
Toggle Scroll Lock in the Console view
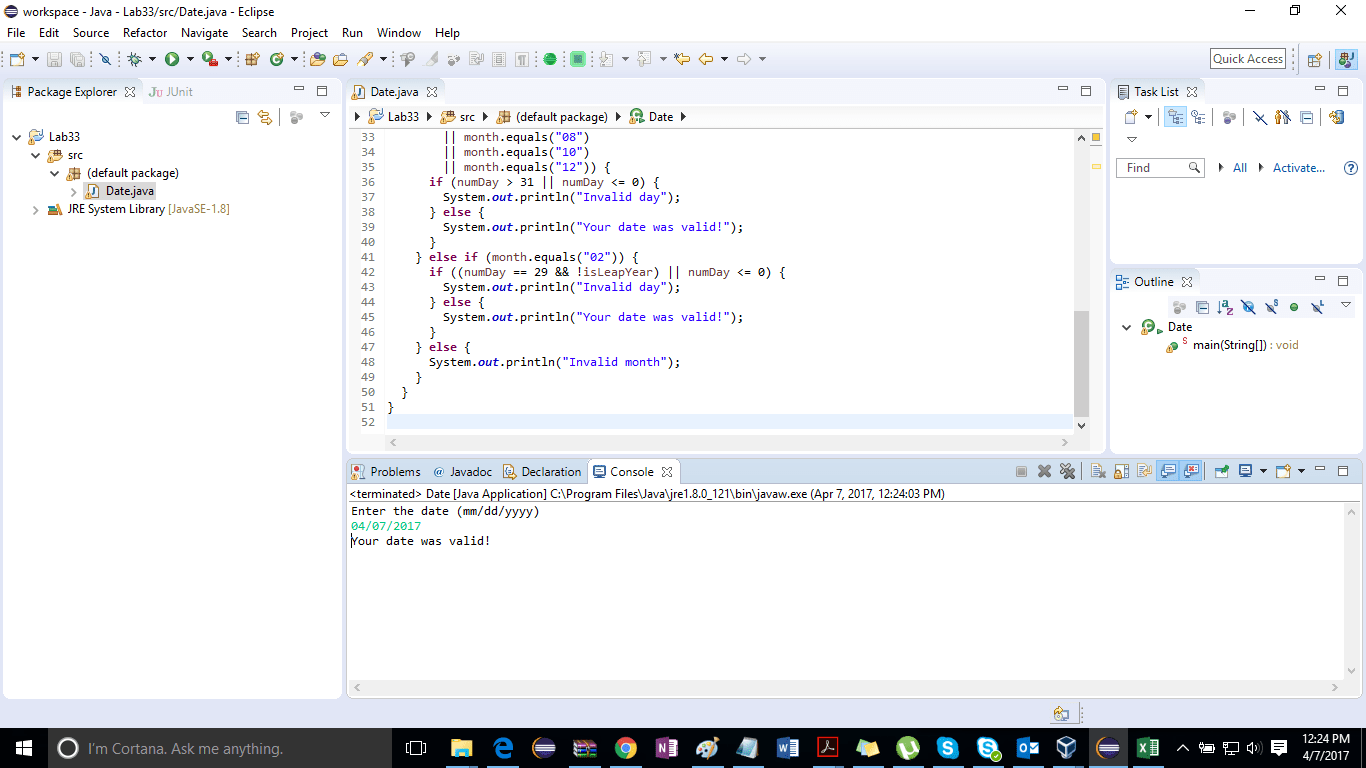pyautogui.click(x=1120, y=471)
